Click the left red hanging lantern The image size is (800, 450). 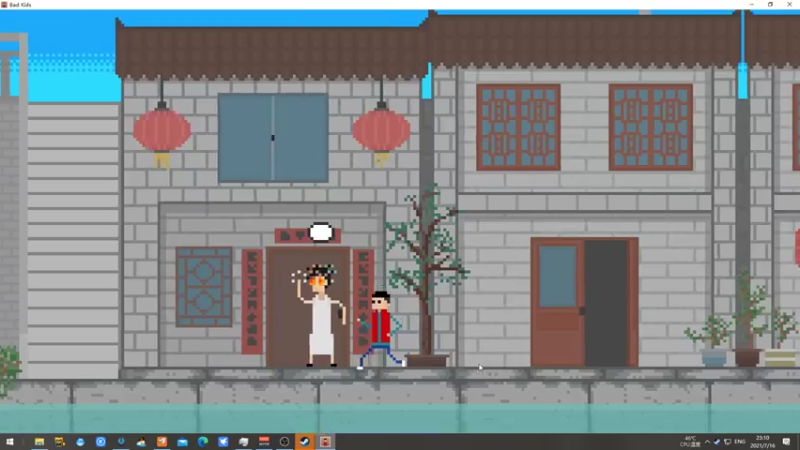pyautogui.click(x=162, y=132)
